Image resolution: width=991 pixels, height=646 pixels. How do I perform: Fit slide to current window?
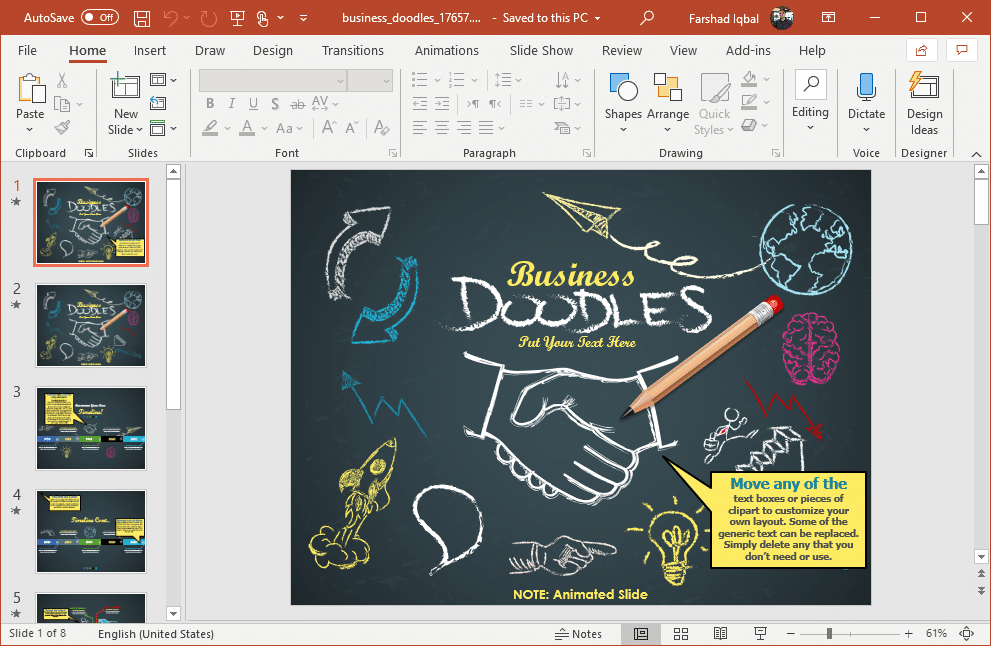coord(967,634)
